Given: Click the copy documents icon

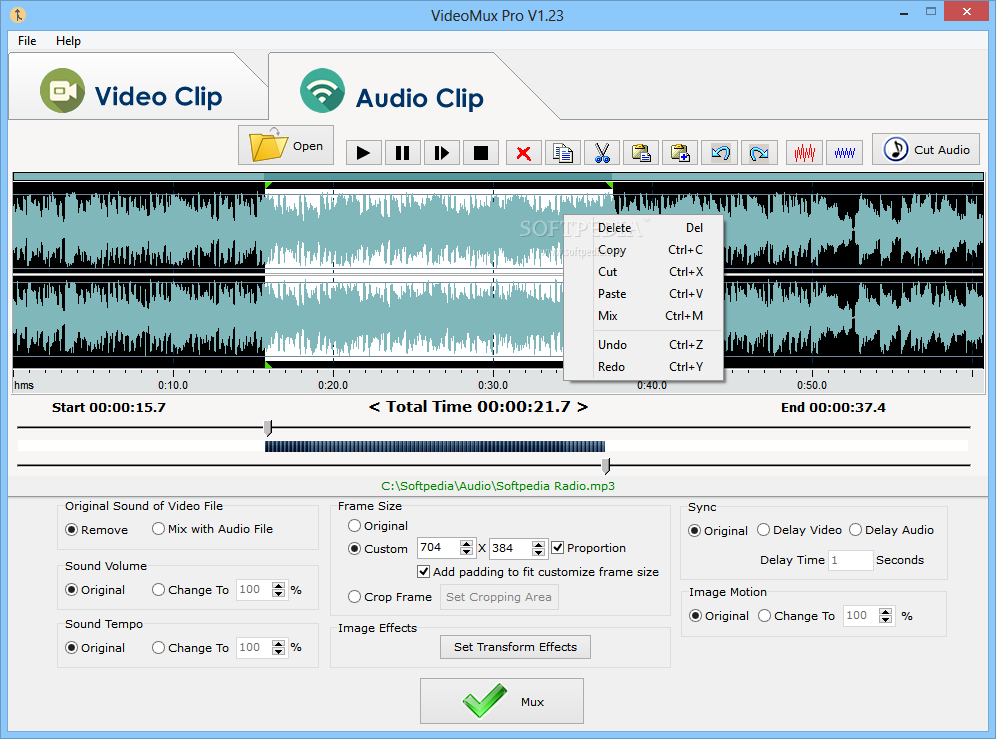Looking at the screenshot, I should 563,153.
